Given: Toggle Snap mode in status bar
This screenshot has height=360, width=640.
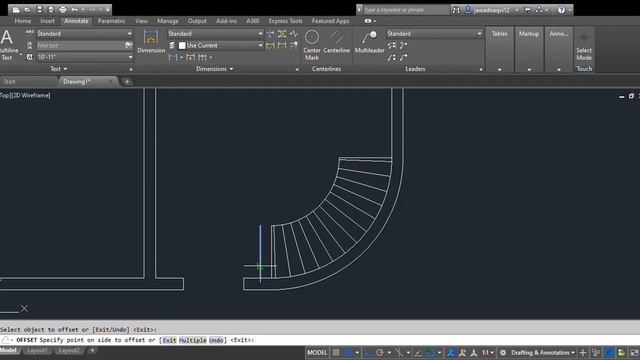Looking at the screenshot, I should coord(348,353).
